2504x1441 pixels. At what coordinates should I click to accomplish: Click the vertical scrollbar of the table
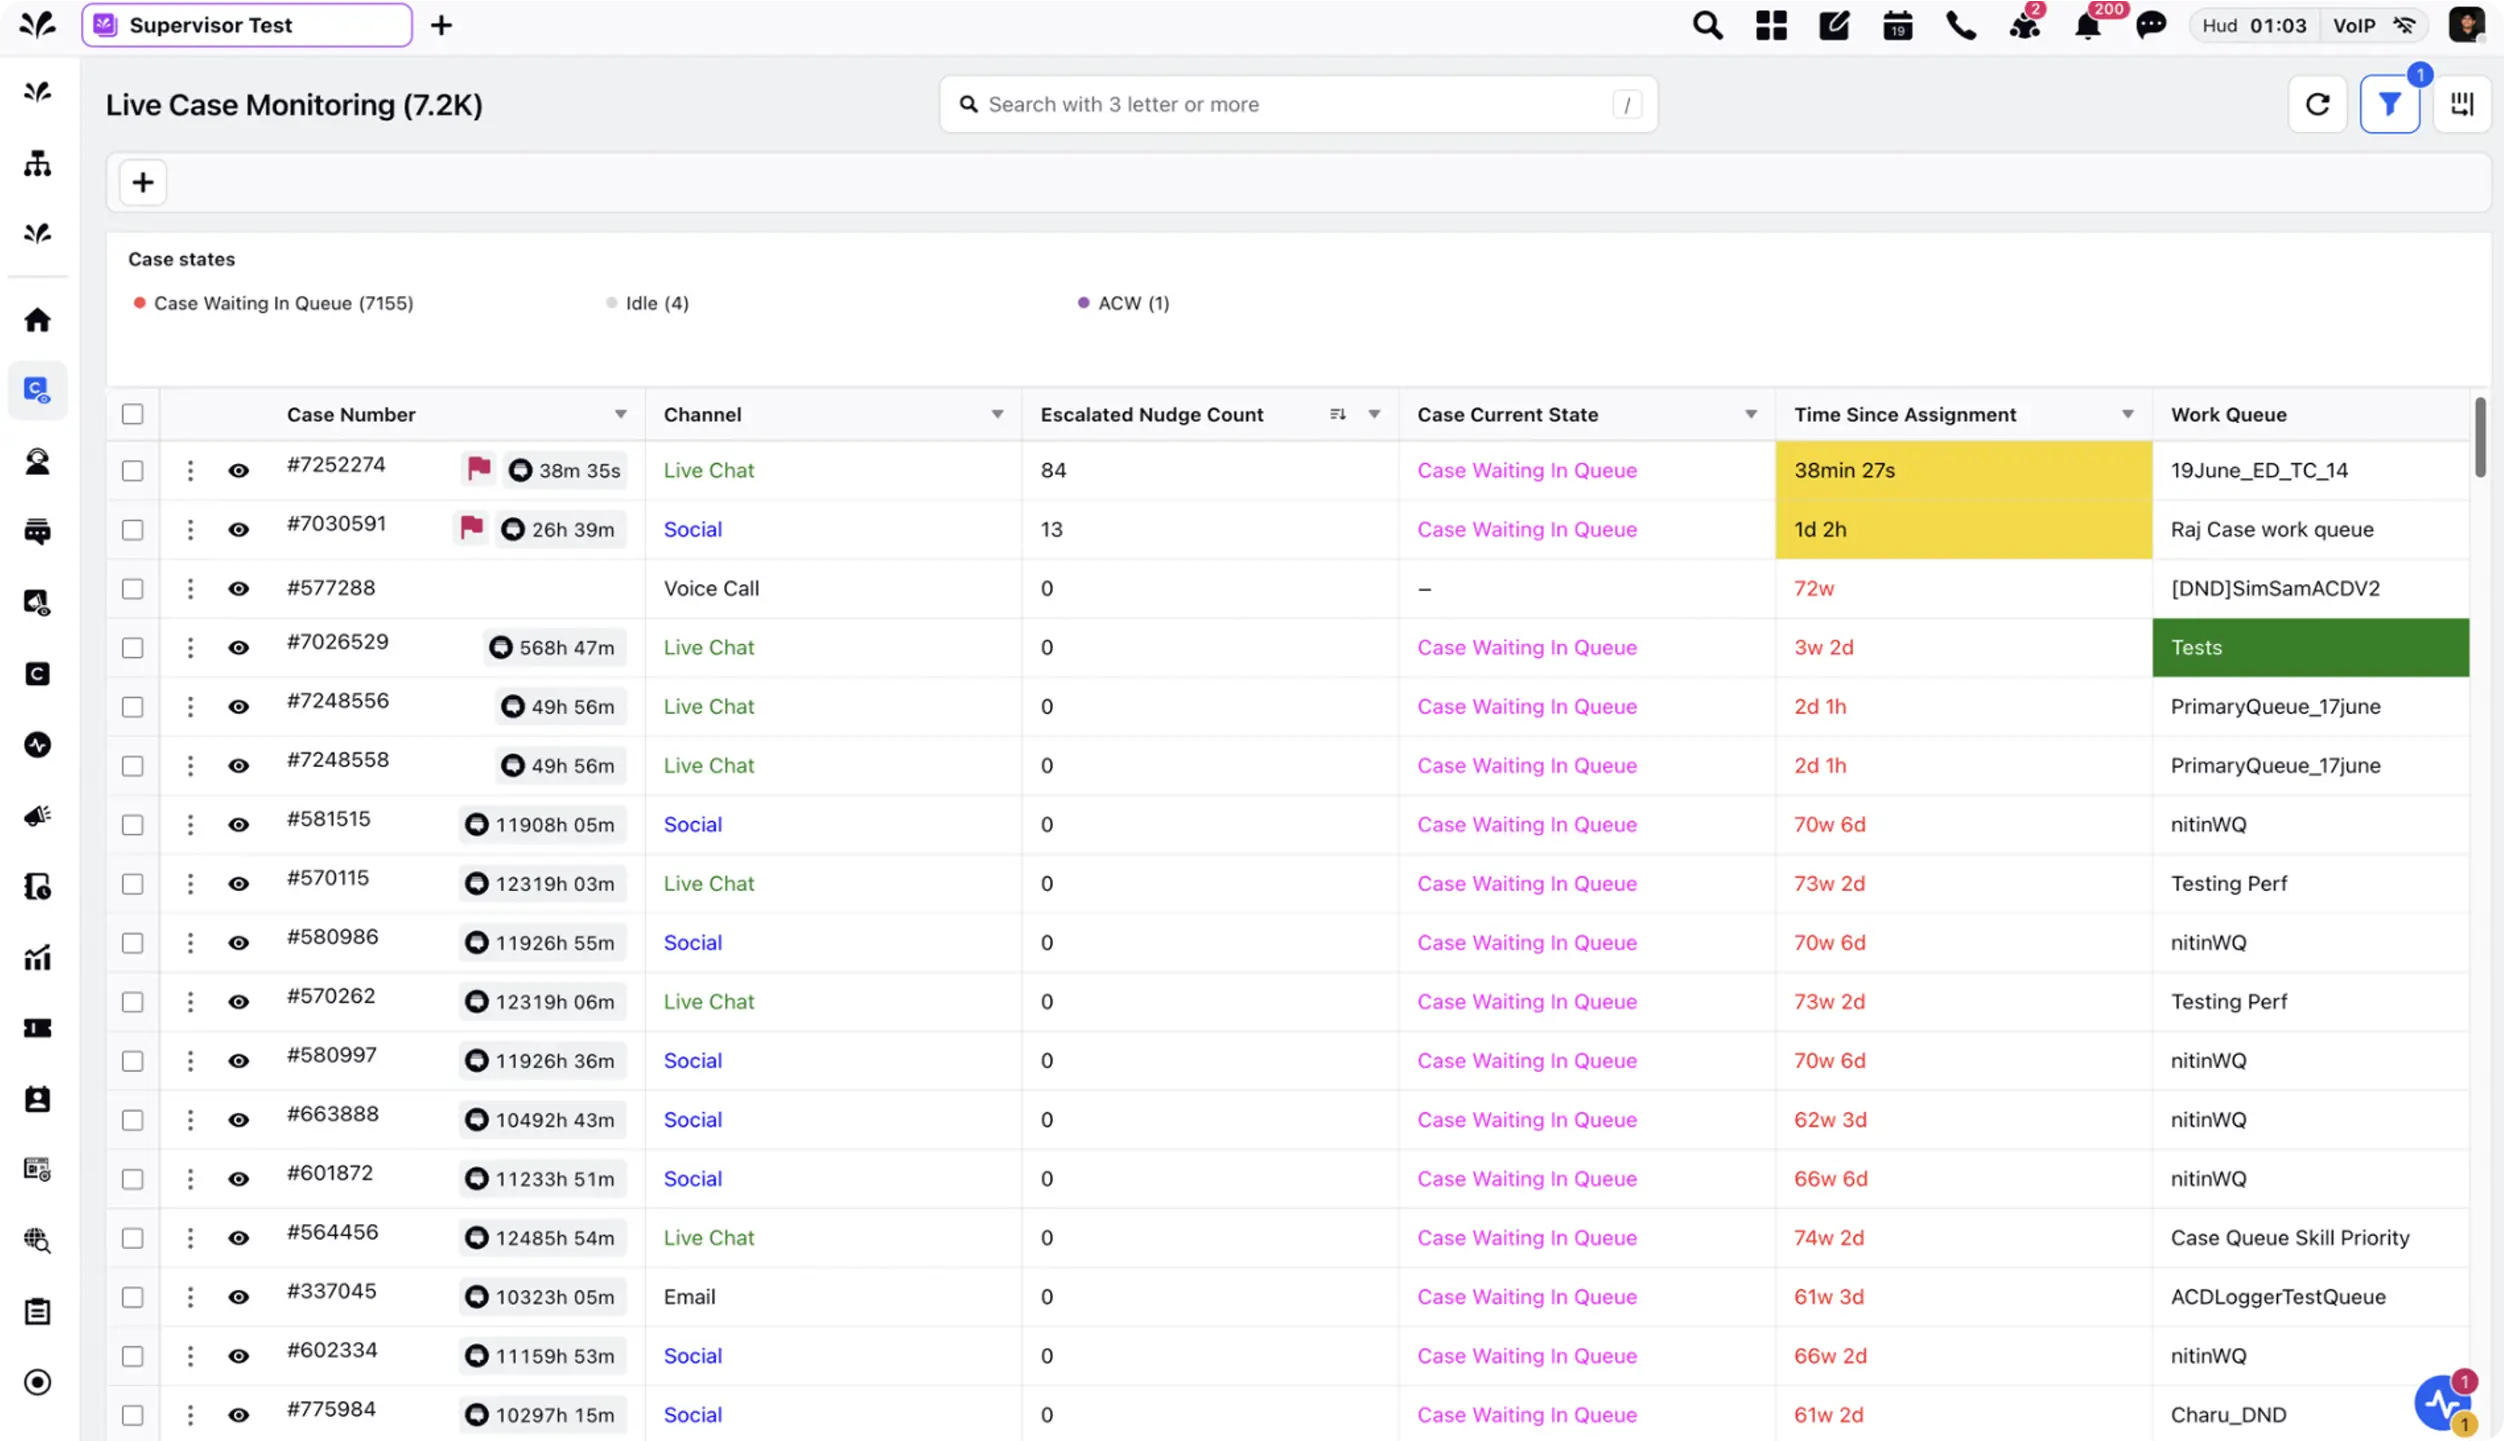click(2479, 437)
